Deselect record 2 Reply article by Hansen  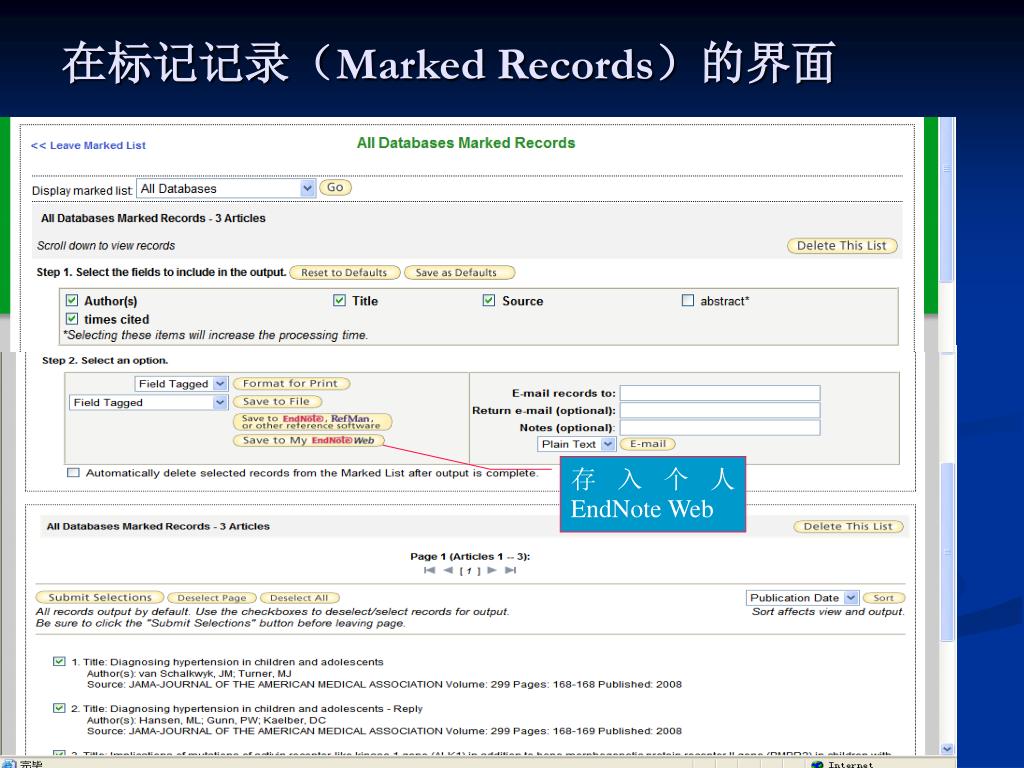click(59, 708)
